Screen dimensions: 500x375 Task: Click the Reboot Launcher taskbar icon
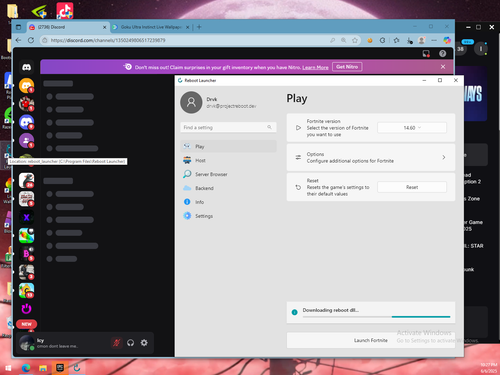[x=77, y=368]
